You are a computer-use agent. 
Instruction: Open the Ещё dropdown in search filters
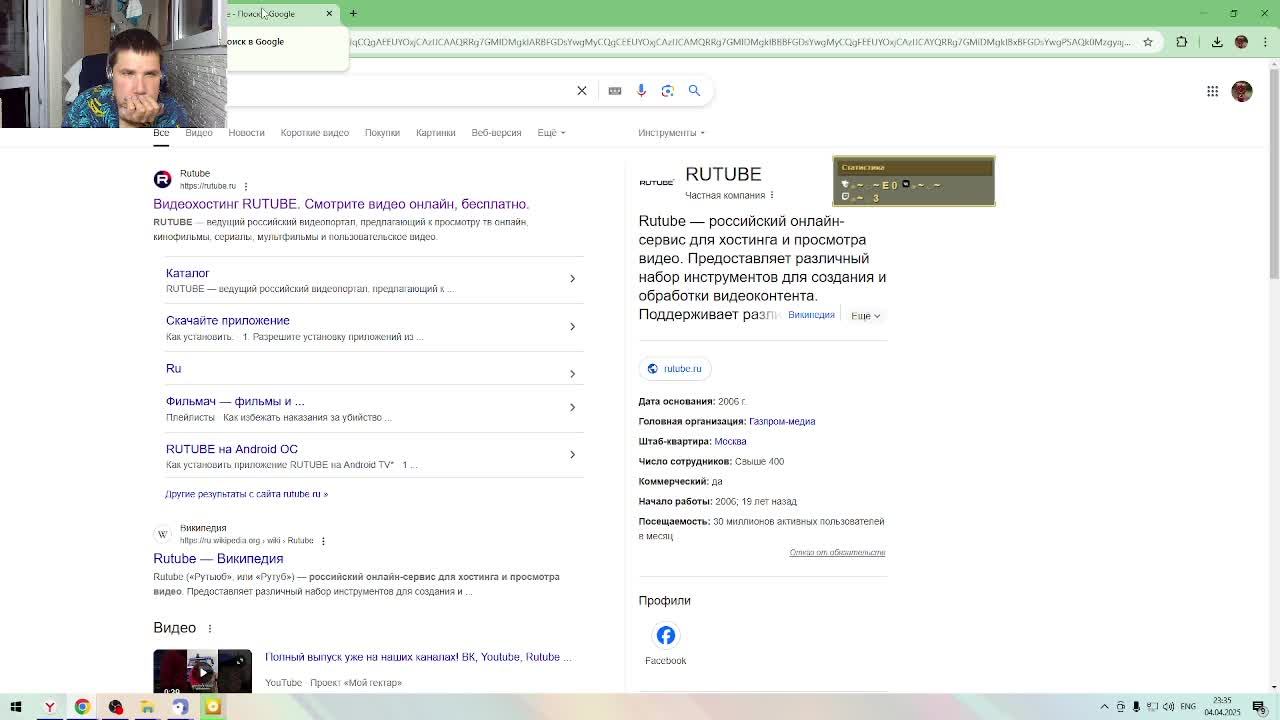[x=551, y=133]
